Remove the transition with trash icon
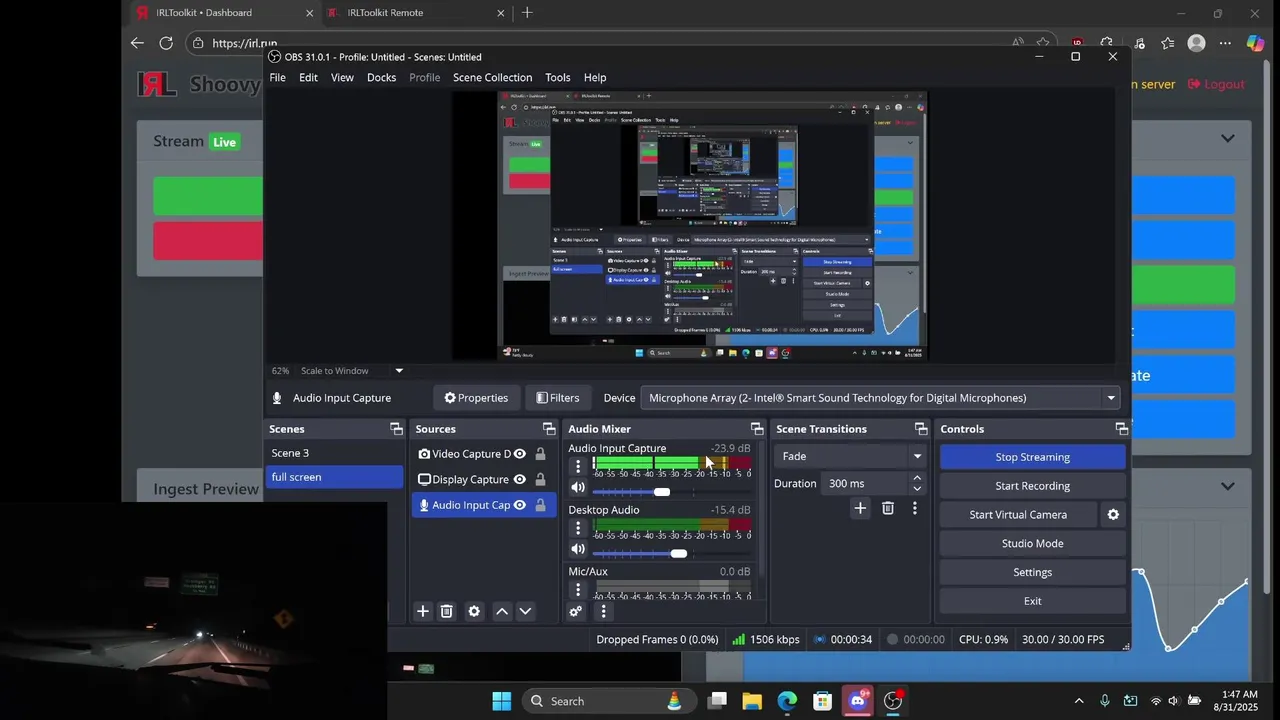 tap(887, 508)
